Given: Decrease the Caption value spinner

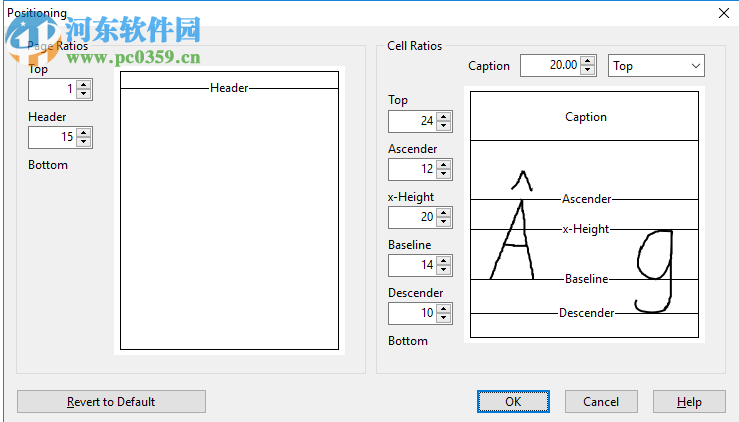Looking at the screenshot, I should [587, 69].
